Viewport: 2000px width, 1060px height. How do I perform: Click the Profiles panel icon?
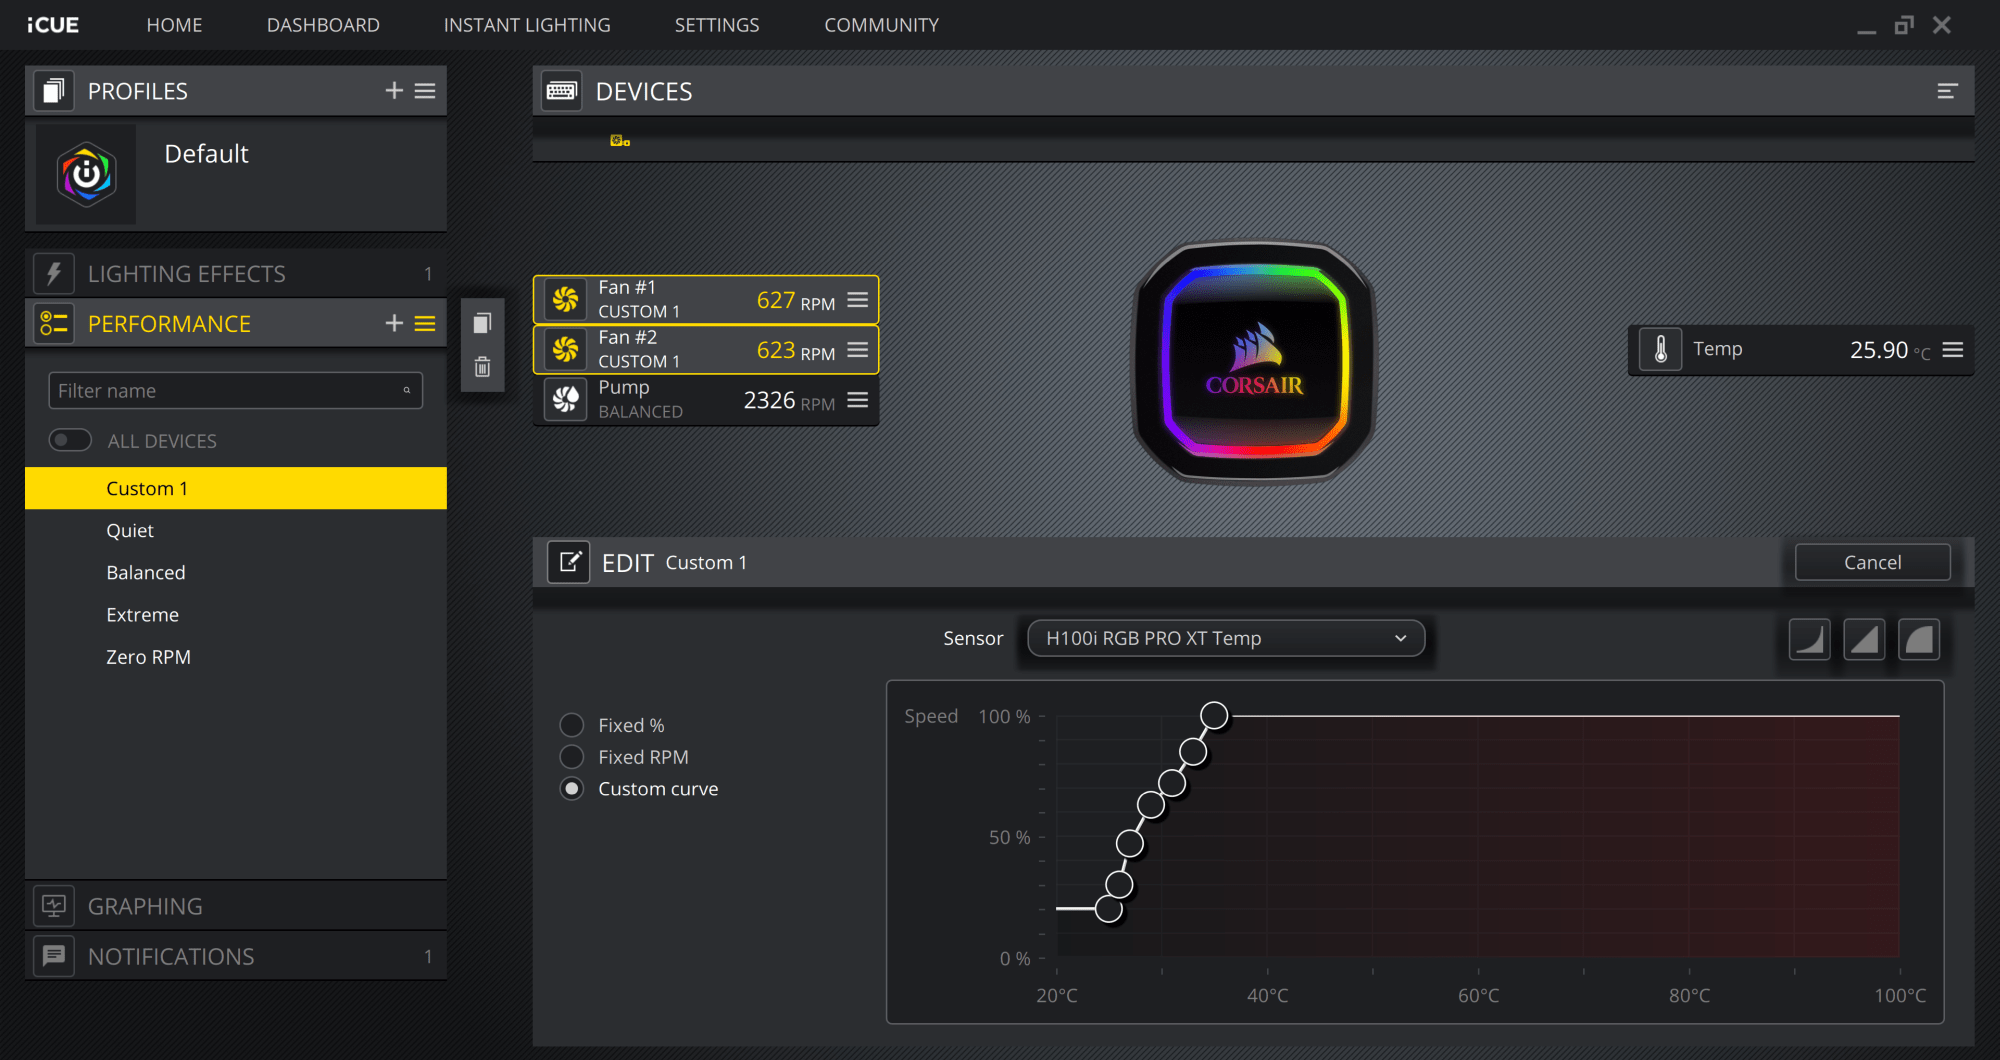pyautogui.click(x=54, y=91)
